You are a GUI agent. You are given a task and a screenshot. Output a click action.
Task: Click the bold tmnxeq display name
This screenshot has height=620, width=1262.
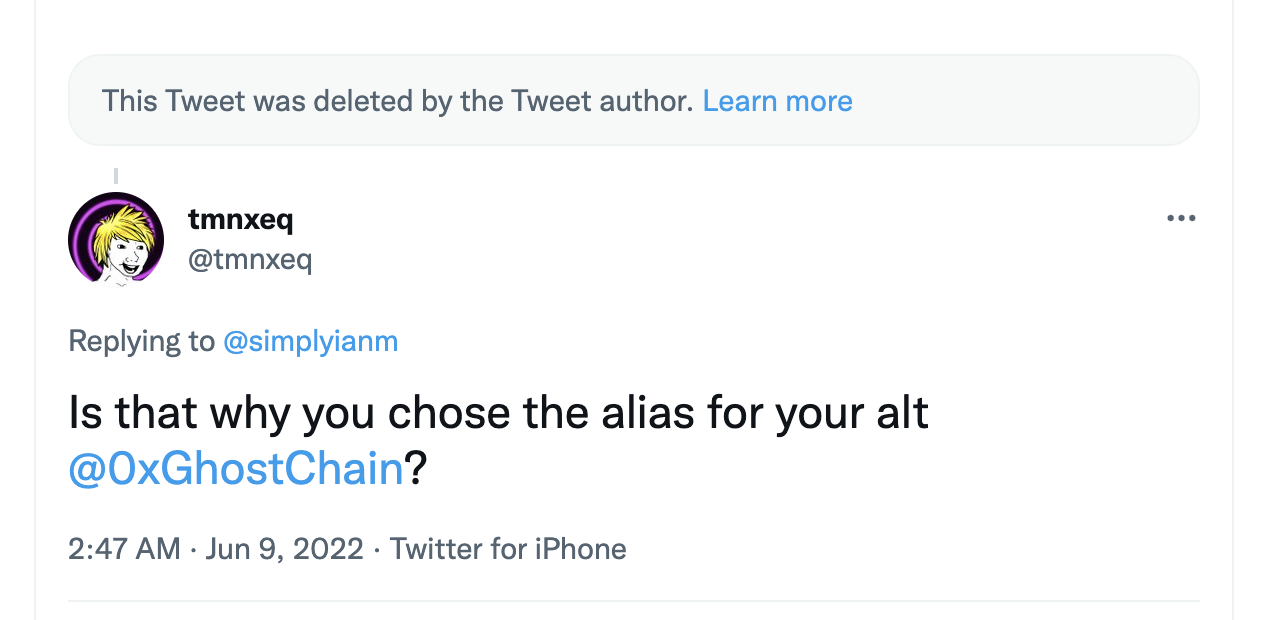pyautogui.click(x=240, y=218)
